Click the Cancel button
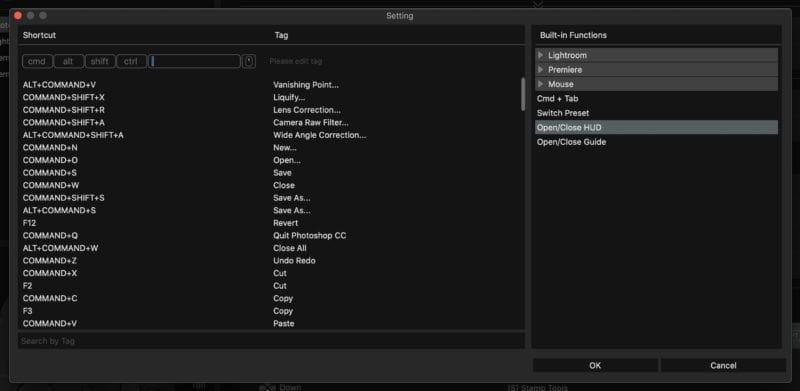 click(723, 365)
